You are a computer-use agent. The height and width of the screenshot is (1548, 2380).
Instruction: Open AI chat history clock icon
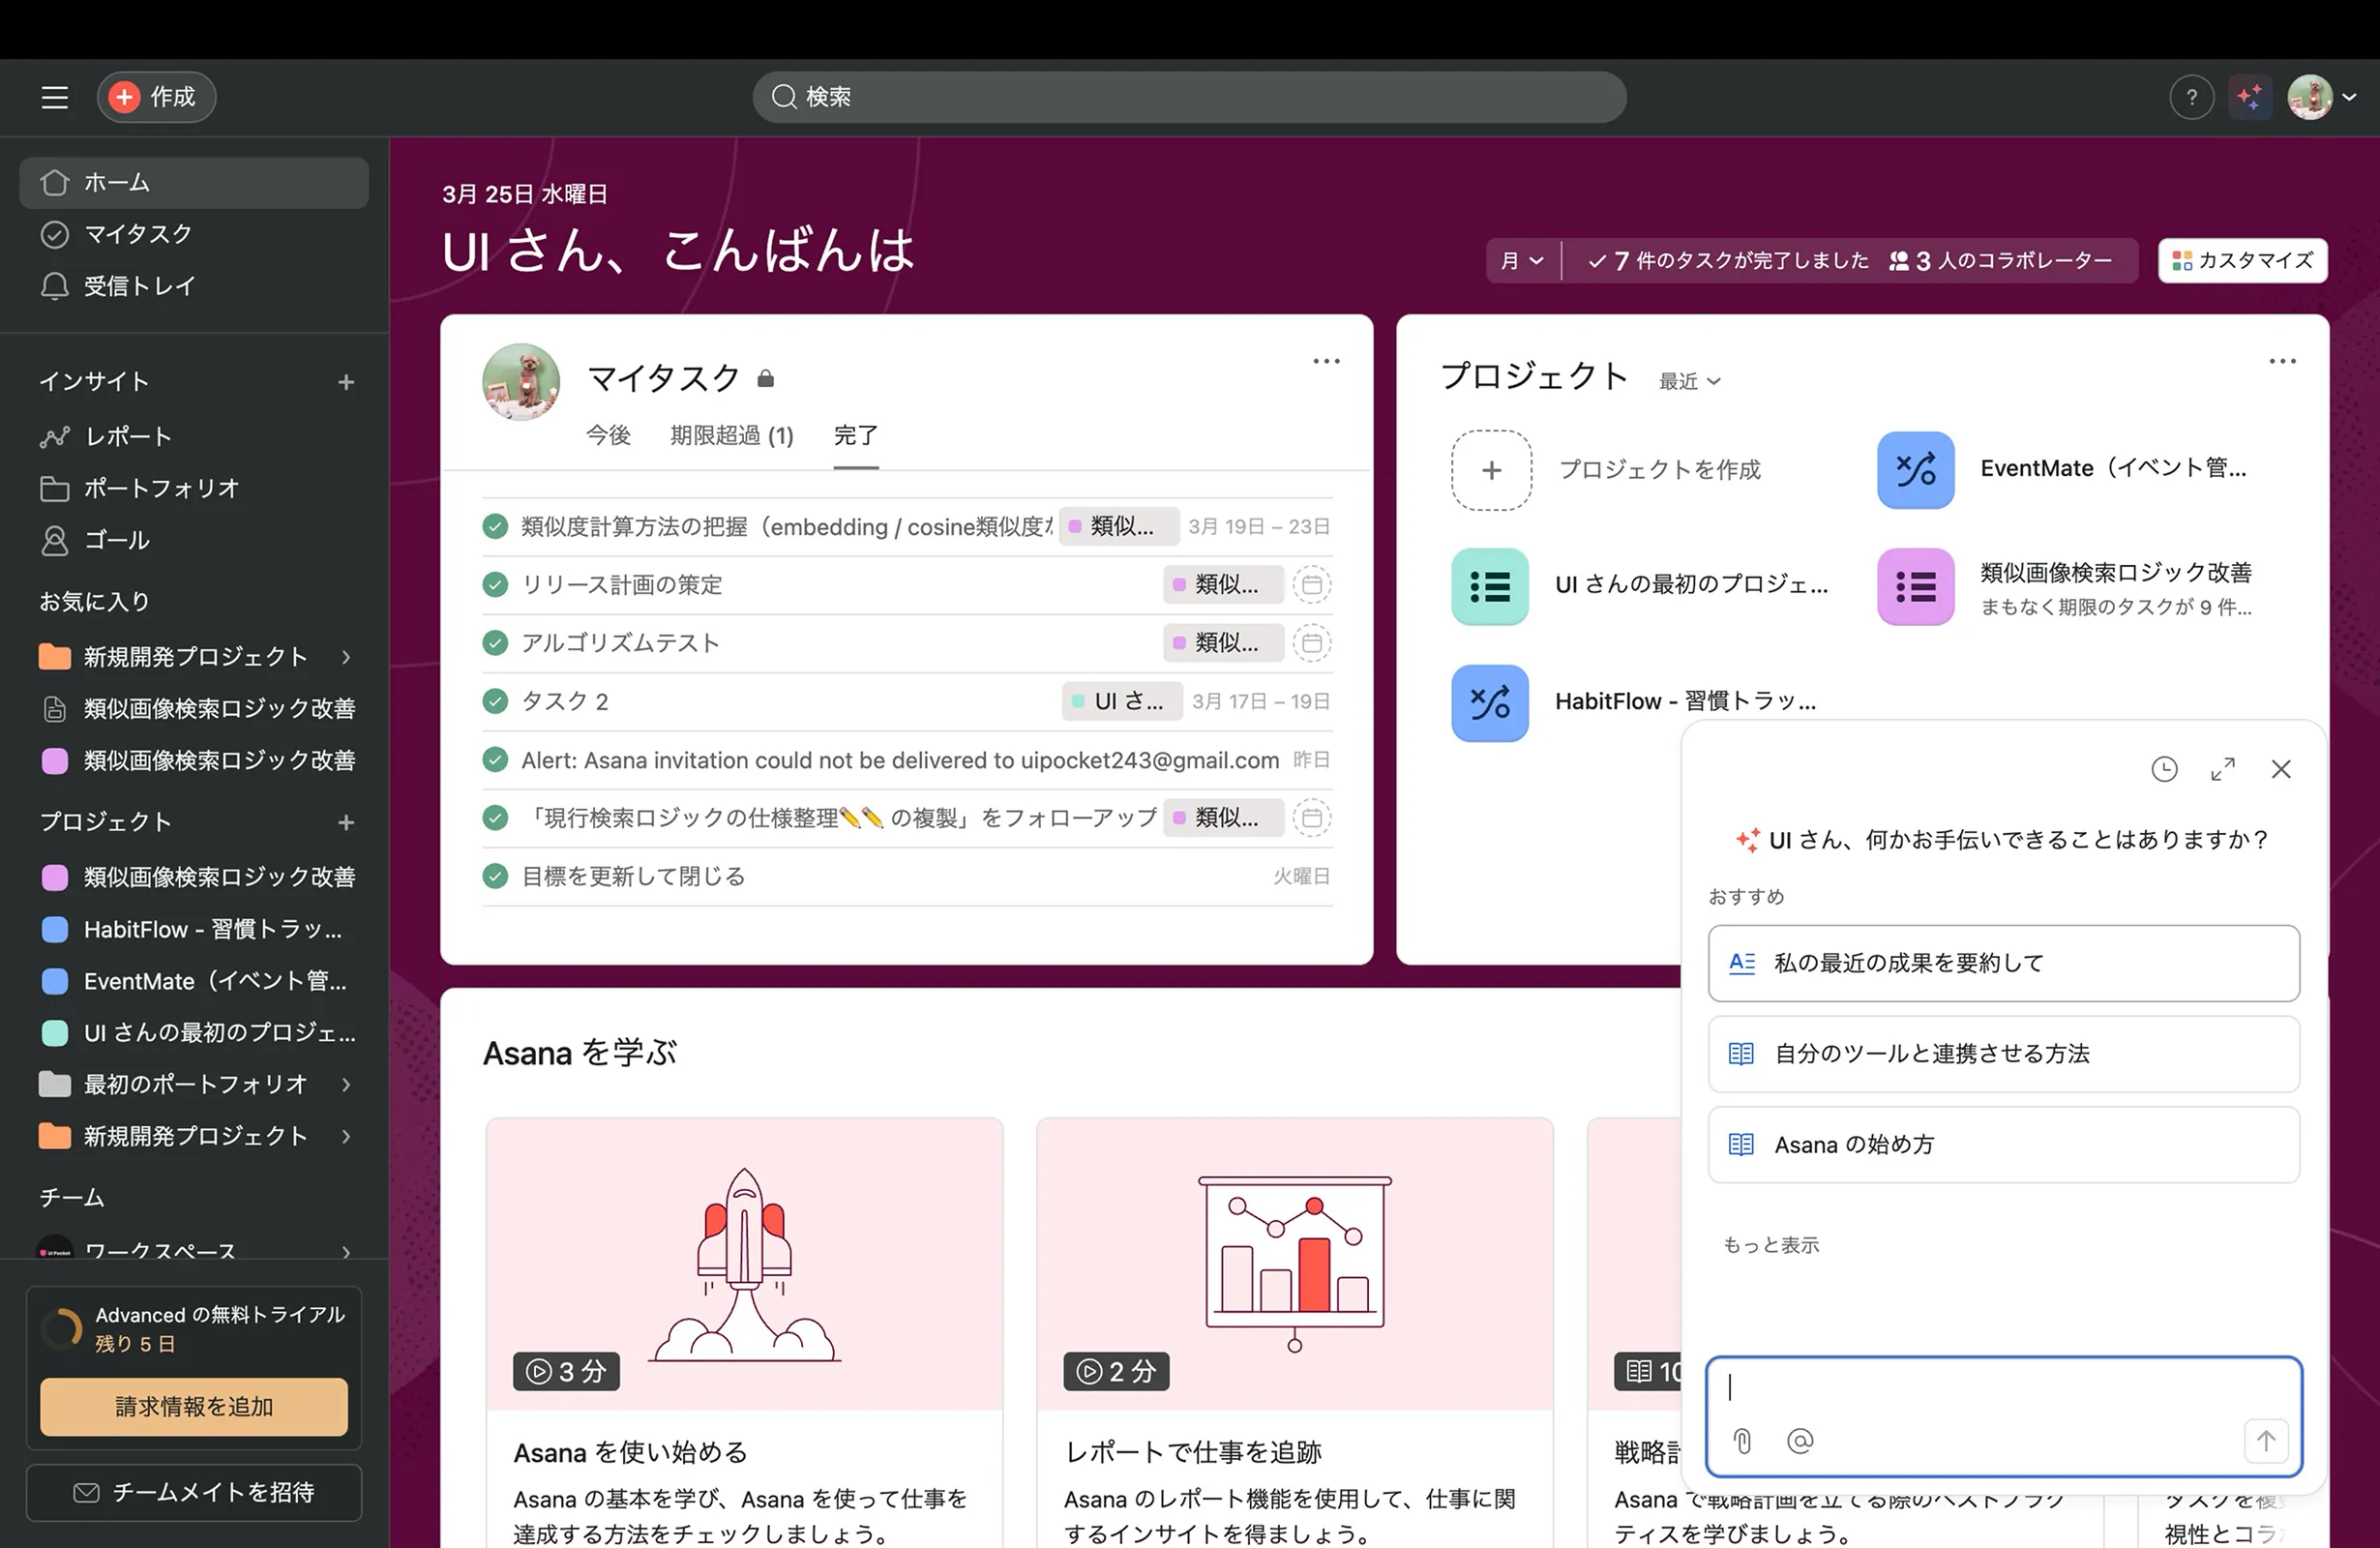click(2164, 769)
